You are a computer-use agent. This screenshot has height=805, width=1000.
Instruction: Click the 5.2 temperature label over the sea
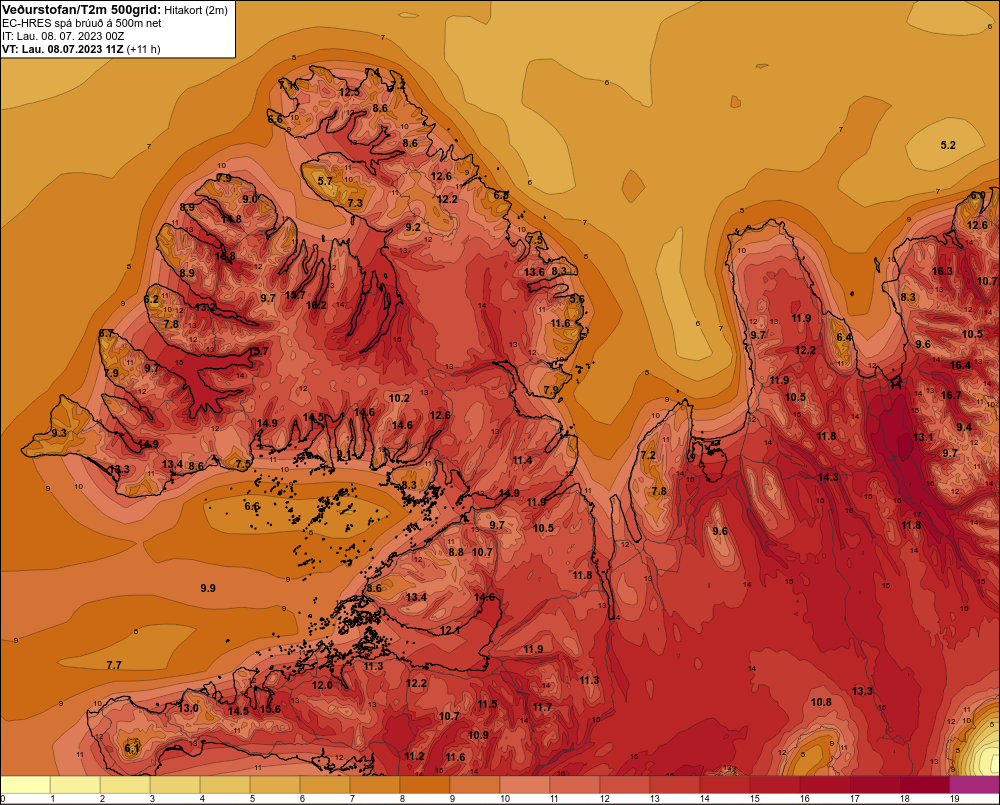click(948, 145)
